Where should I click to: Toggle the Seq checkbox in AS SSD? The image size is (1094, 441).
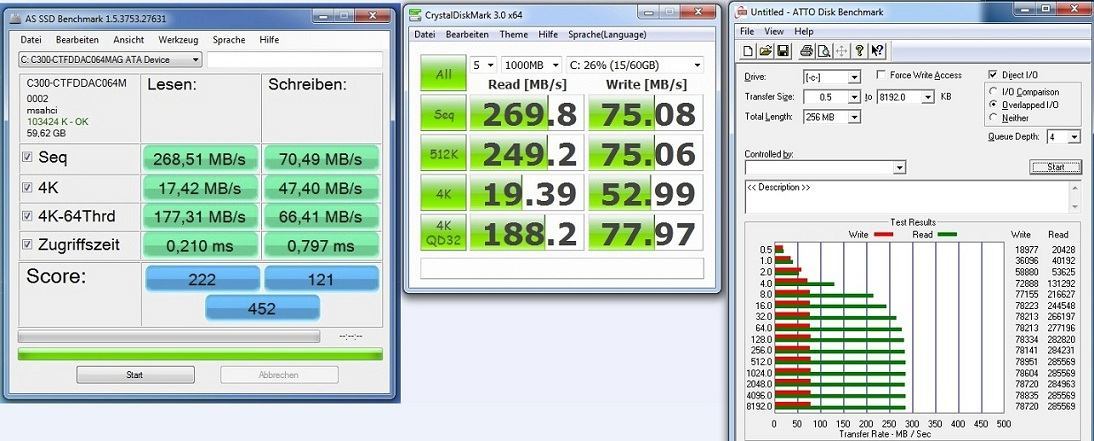click(27, 158)
